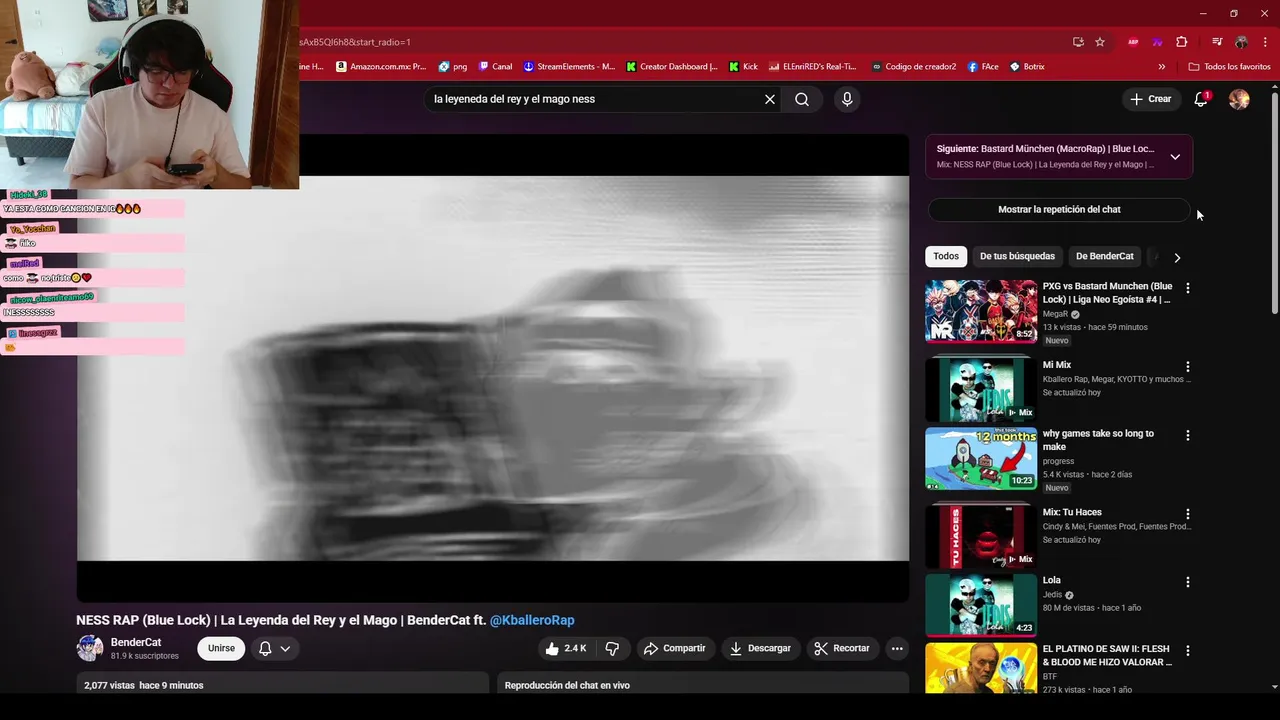Open PXG vs Bastard Munchen video thumbnail
Viewport: 1280px width, 720px height.
981,311
